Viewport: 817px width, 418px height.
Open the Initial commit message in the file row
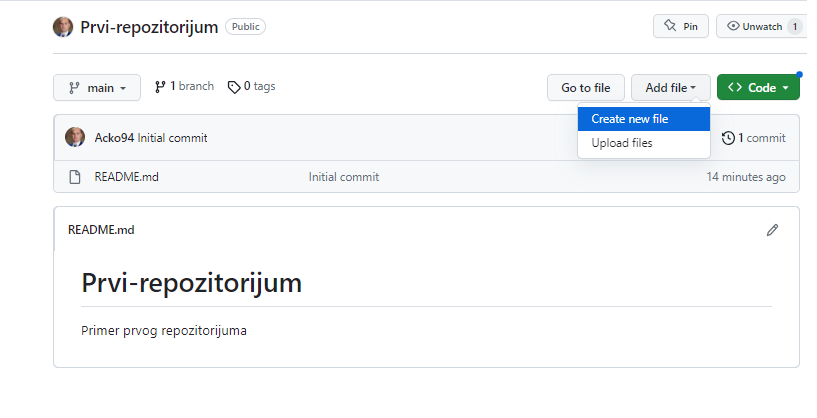(344, 177)
